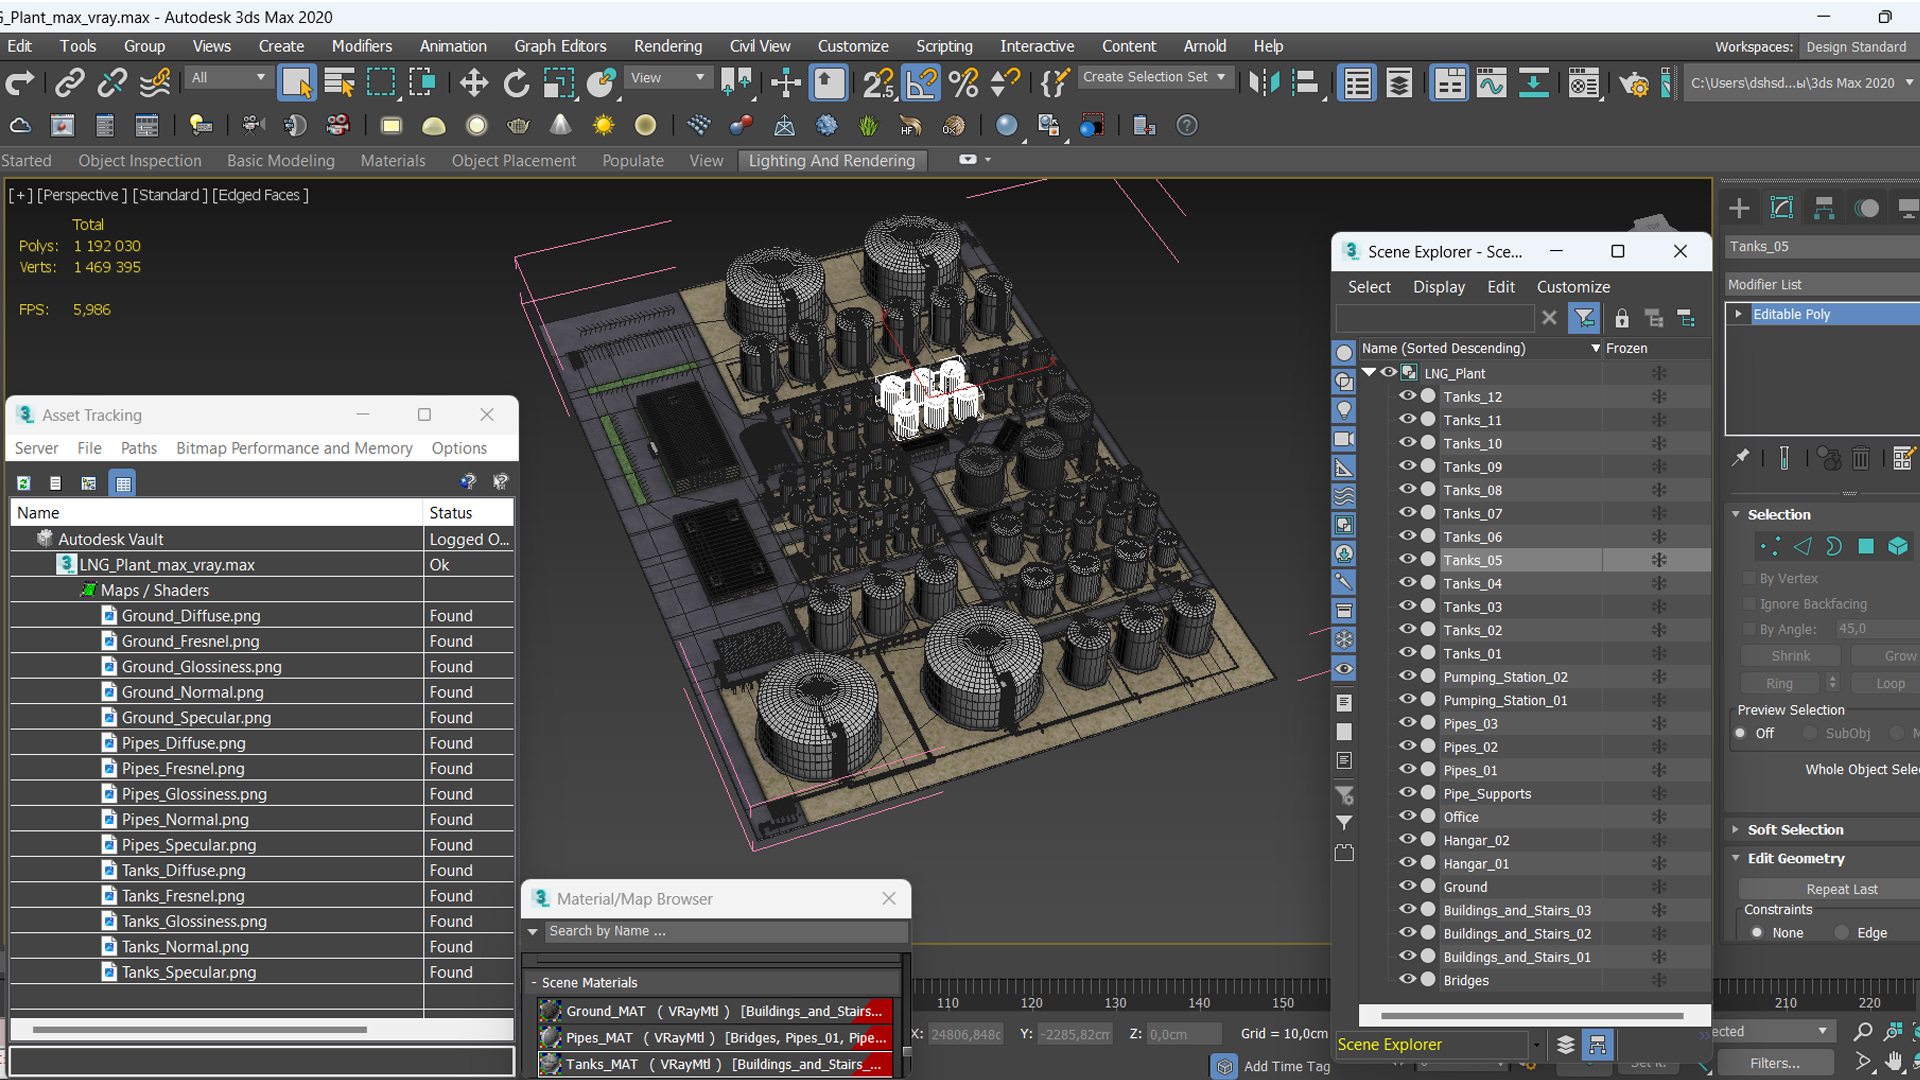Hide the Bridges object

1407,980
